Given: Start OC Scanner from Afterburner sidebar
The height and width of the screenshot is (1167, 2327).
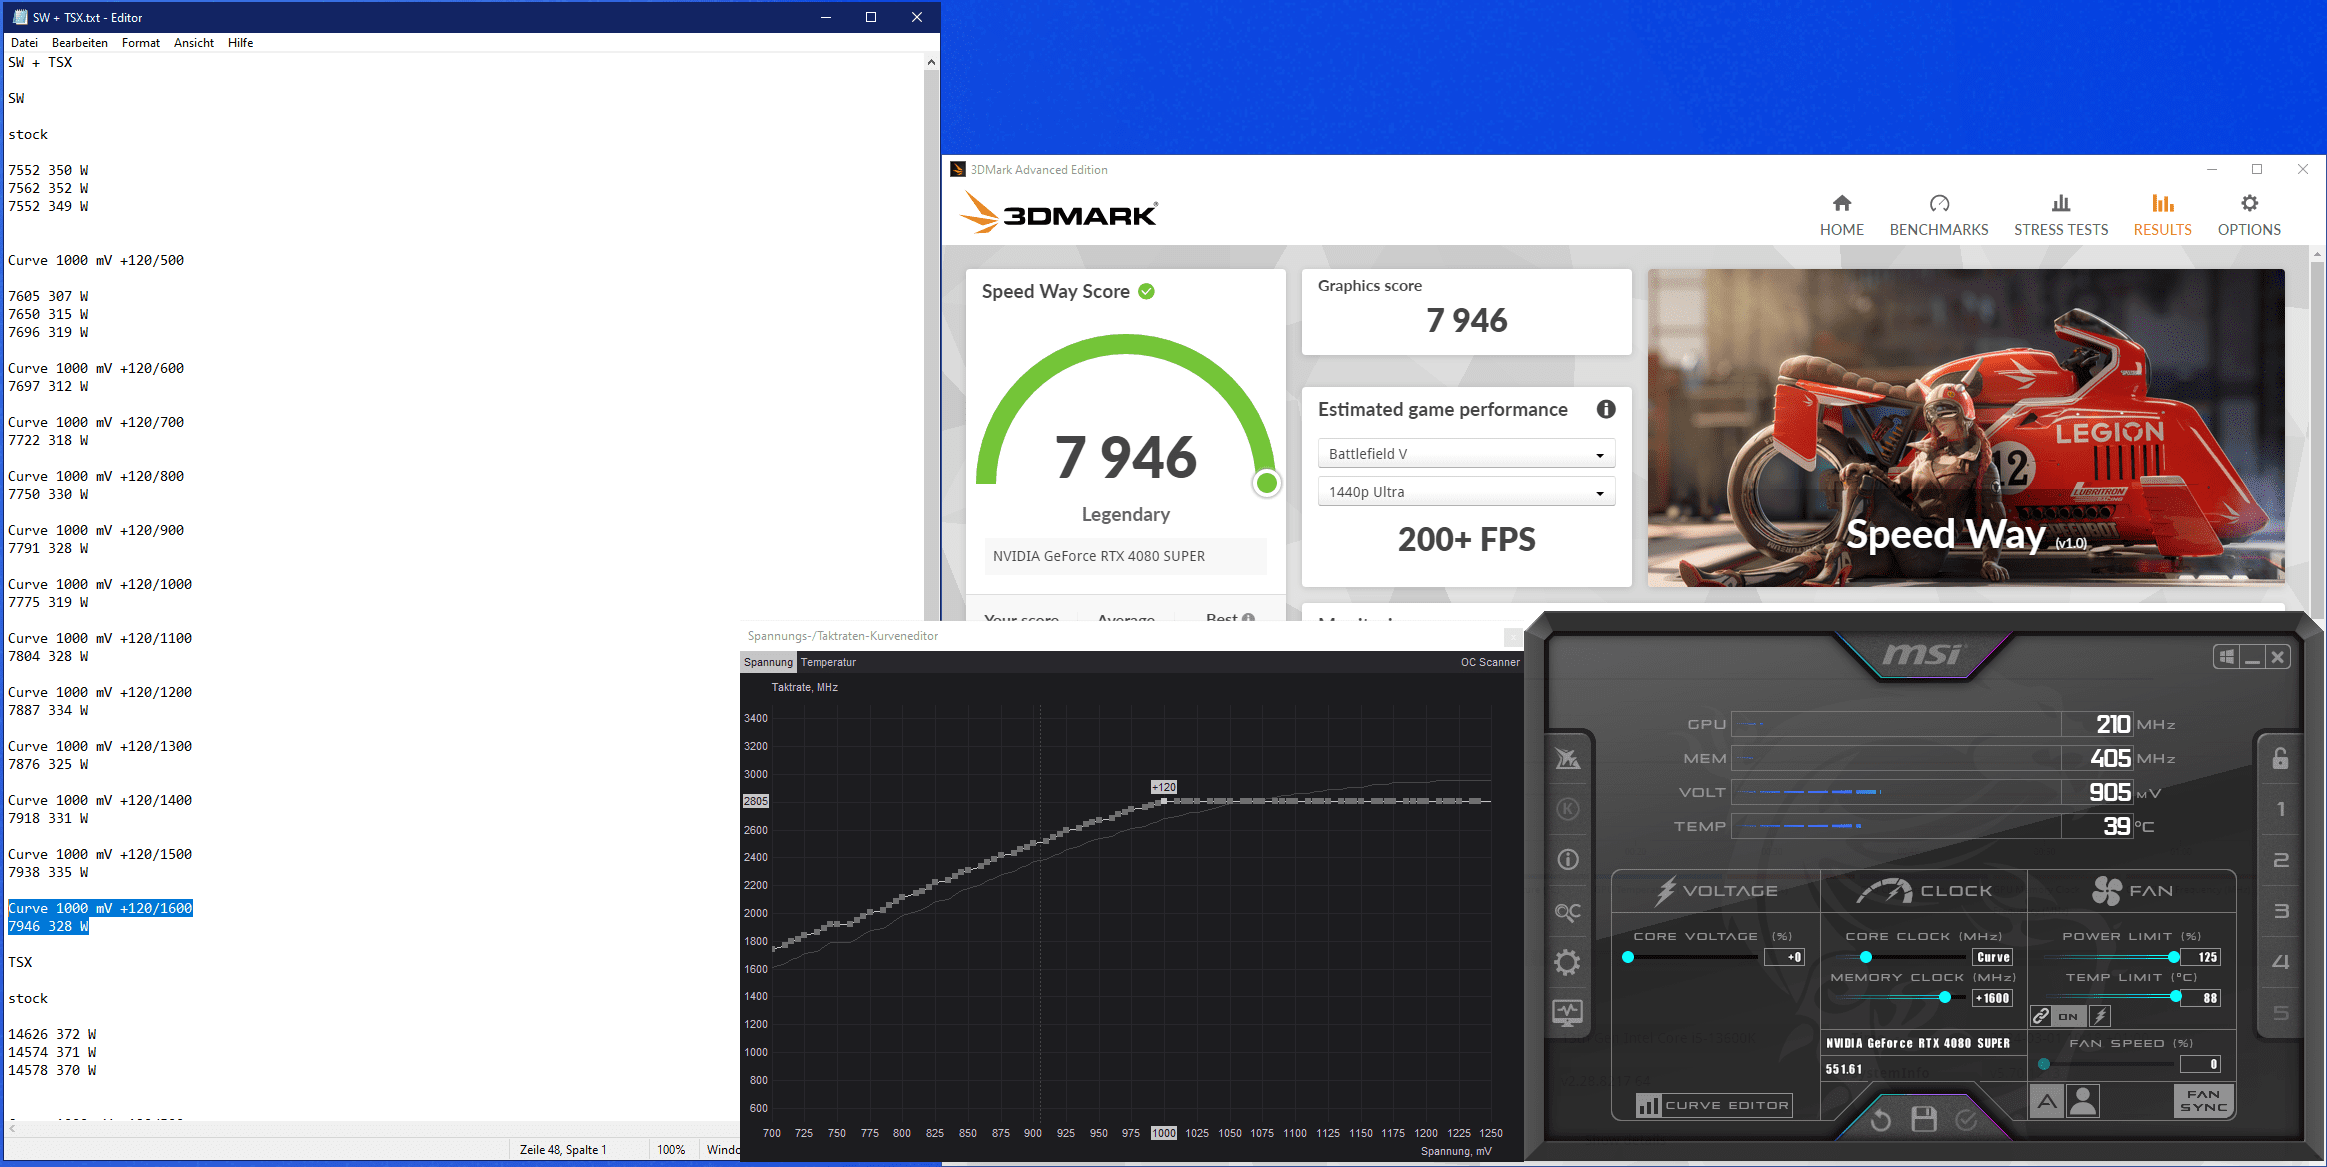Looking at the screenshot, I should pos(1568,911).
